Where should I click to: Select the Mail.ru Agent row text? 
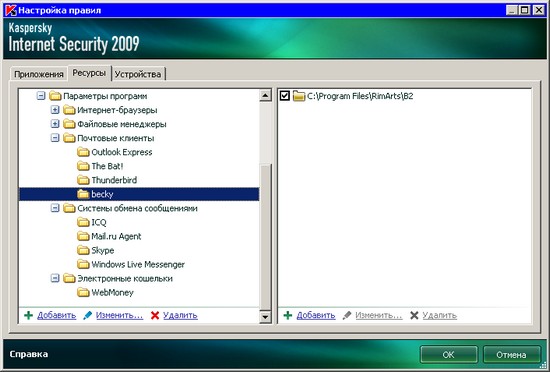pyautogui.click(x=116, y=236)
